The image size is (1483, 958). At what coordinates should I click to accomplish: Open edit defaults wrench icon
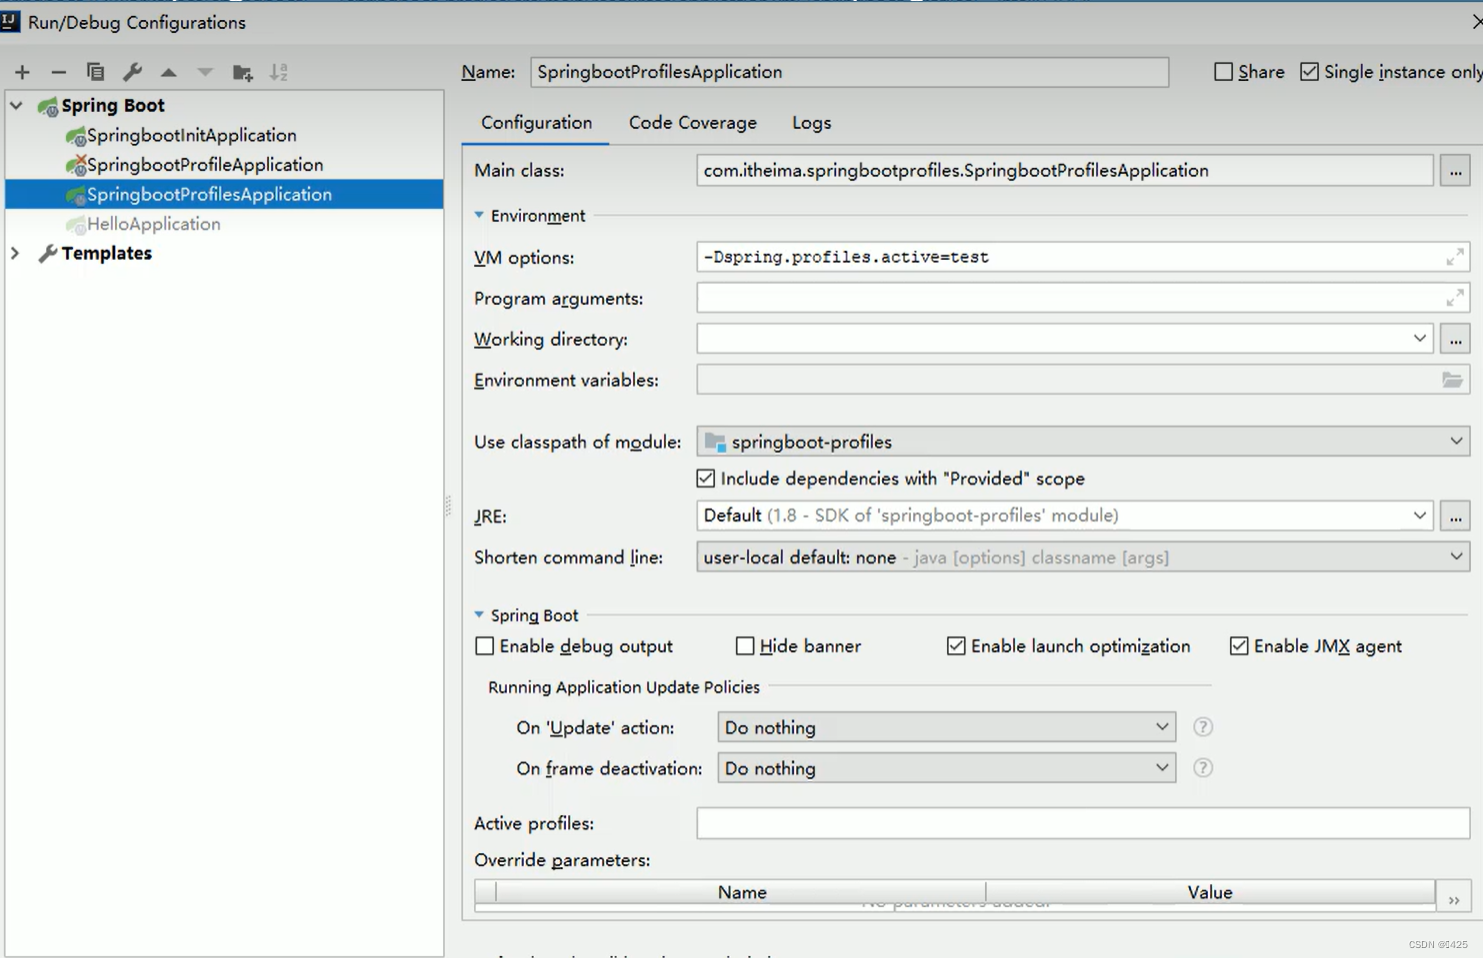(132, 72)
